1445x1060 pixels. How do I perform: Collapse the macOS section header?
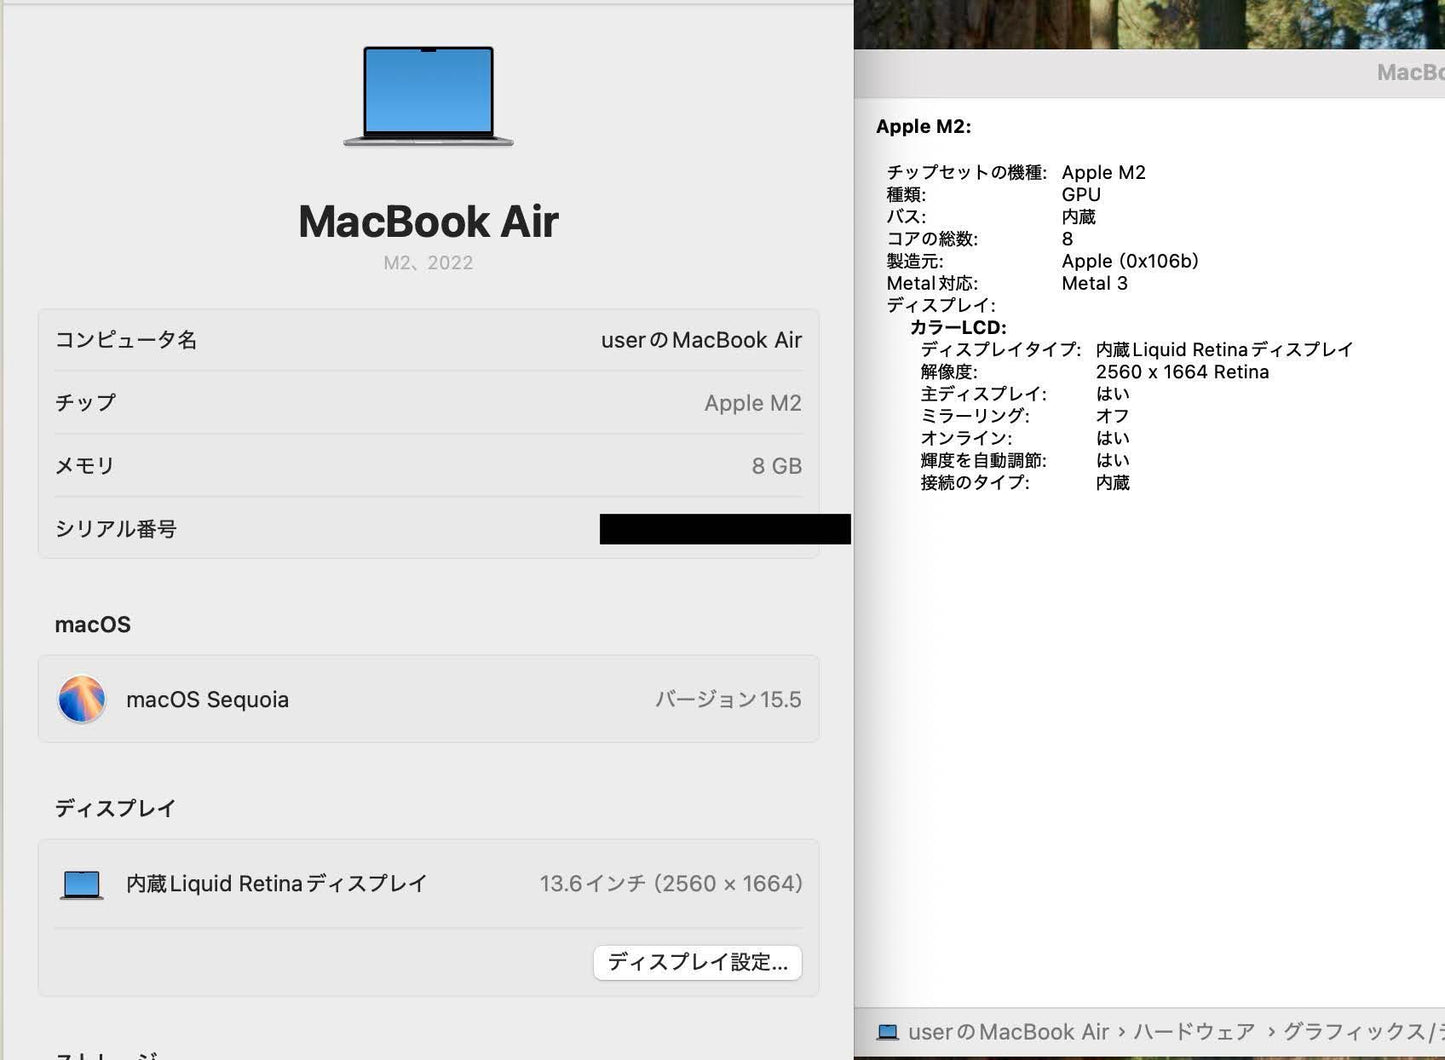coord(92,624)
